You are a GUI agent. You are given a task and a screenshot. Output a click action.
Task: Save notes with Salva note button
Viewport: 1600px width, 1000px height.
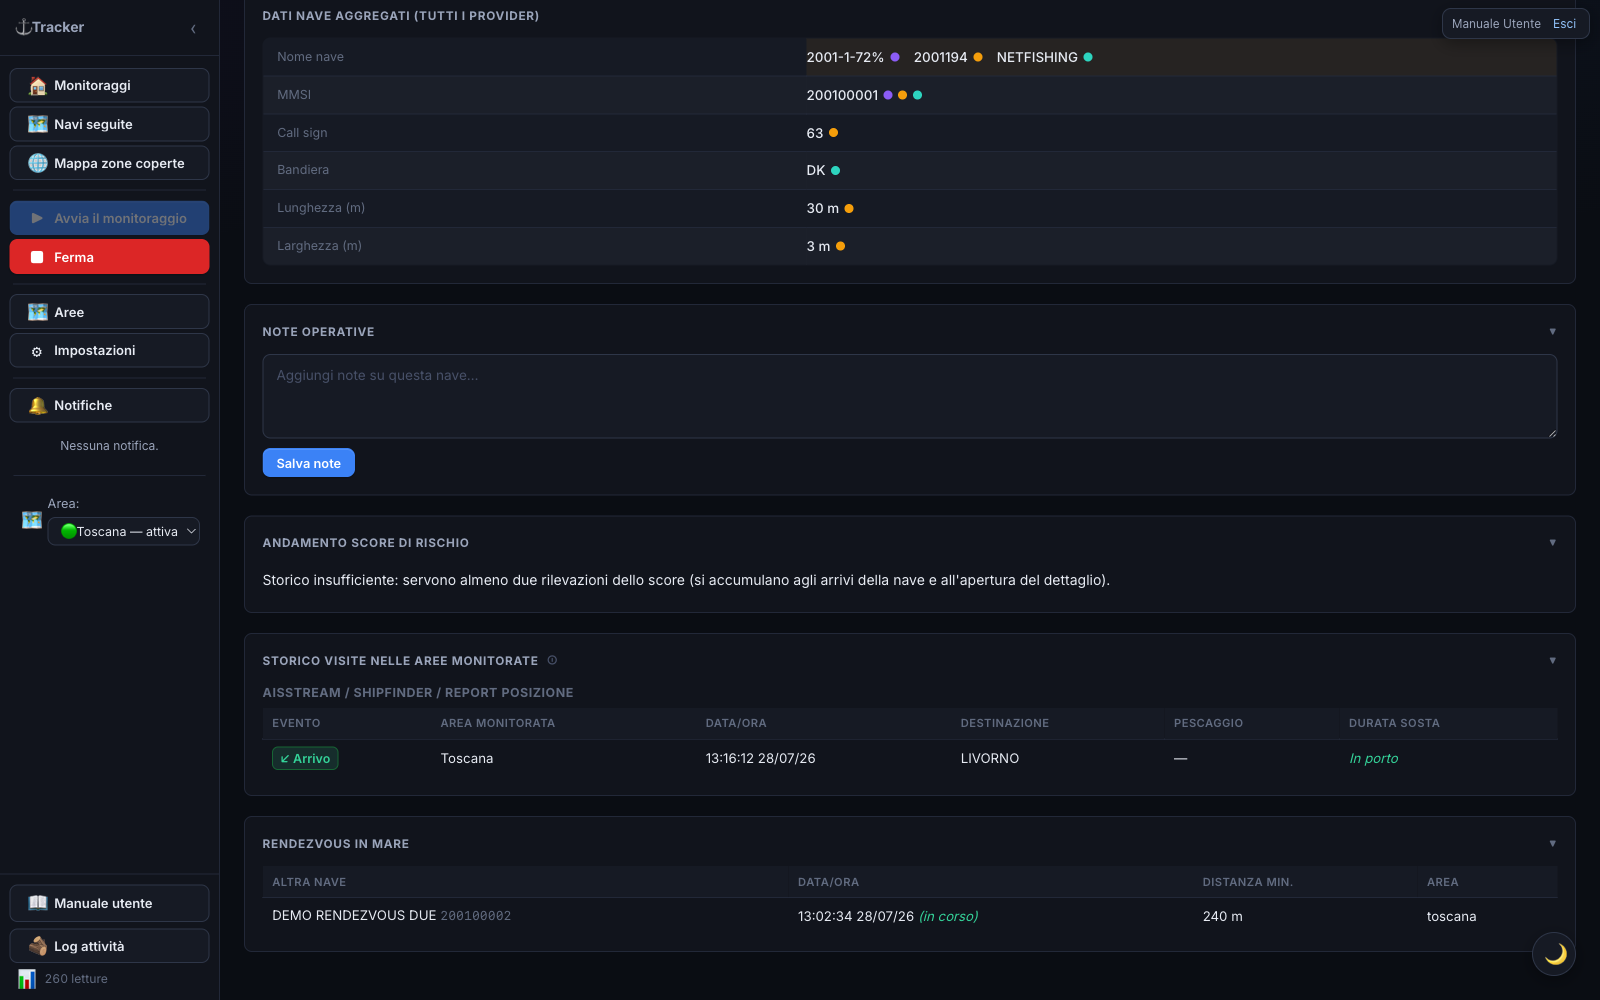click(309, 463)
